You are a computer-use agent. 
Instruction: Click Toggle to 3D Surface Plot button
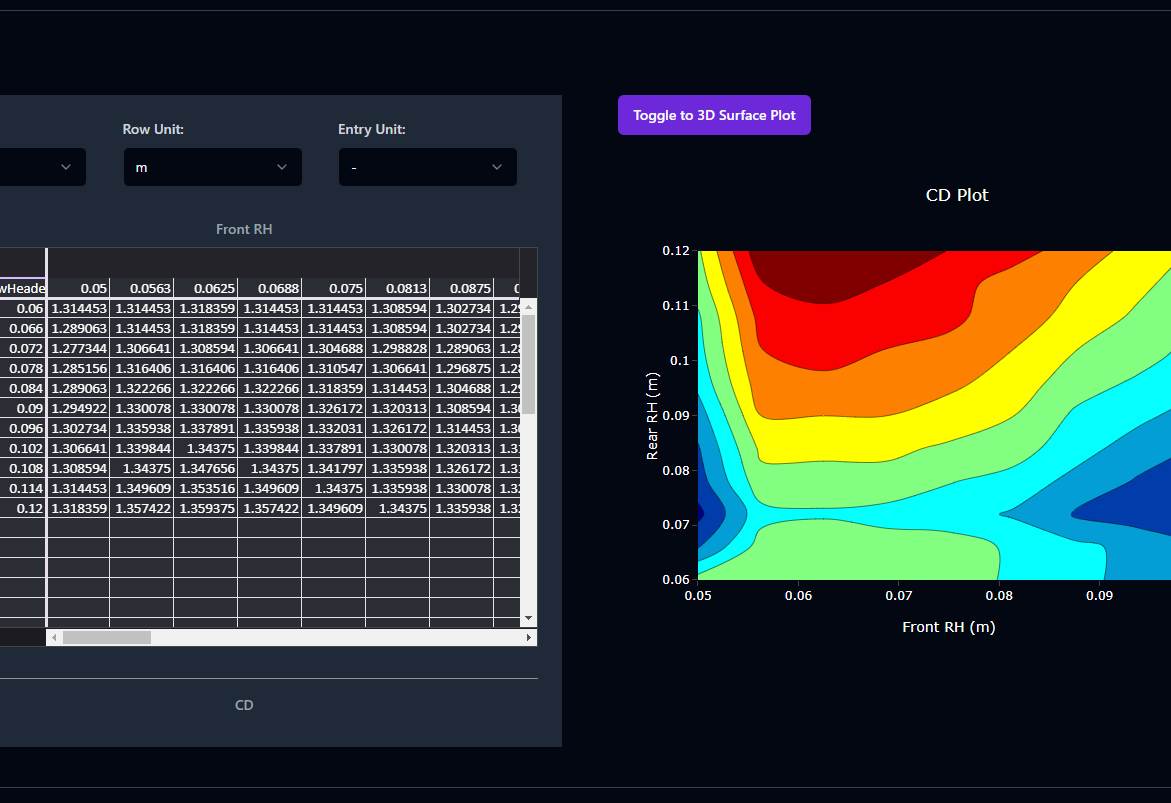(714, 115)
